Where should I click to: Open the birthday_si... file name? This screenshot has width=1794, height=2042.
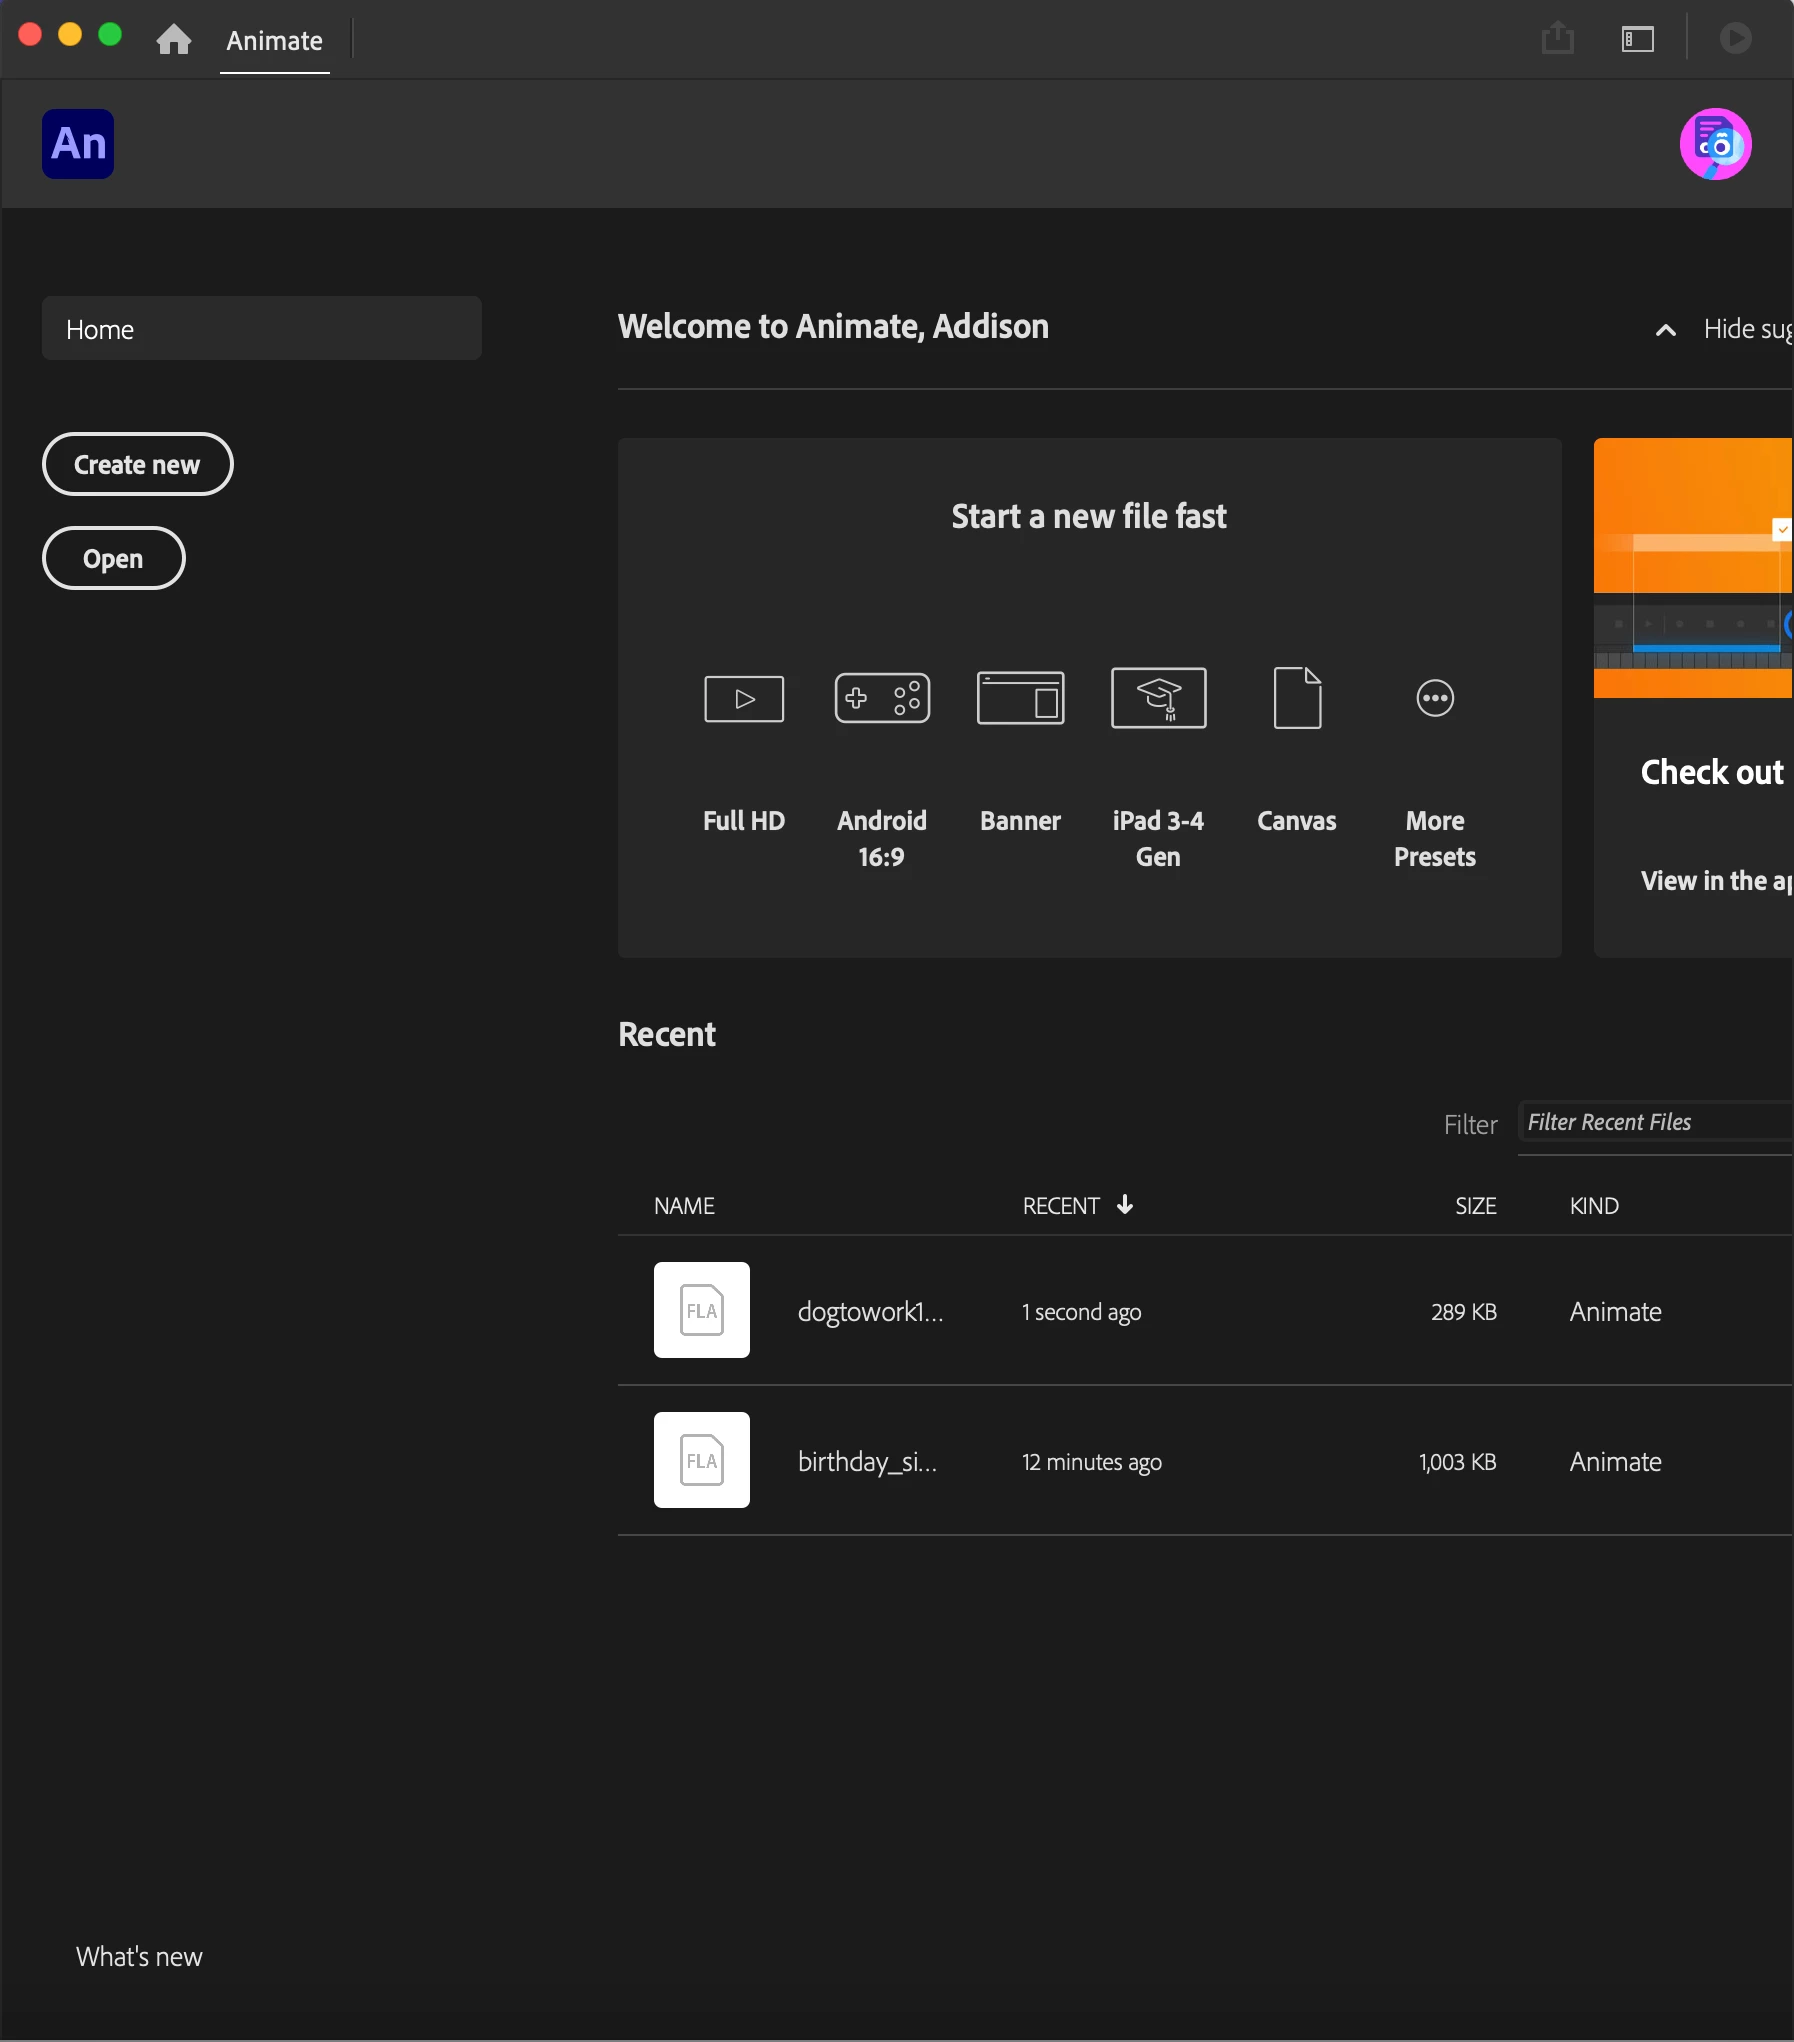[x=867, y=1462]
